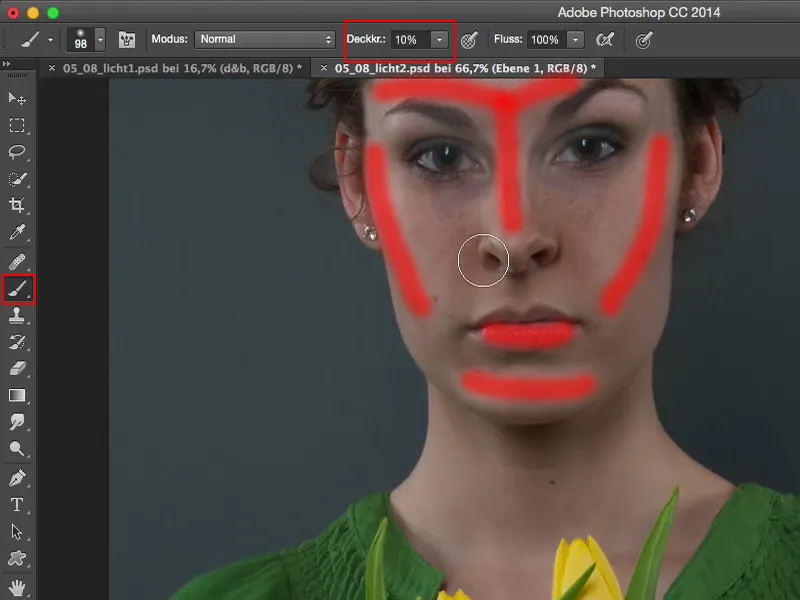Select the Dodge tool

coord(17,448)
